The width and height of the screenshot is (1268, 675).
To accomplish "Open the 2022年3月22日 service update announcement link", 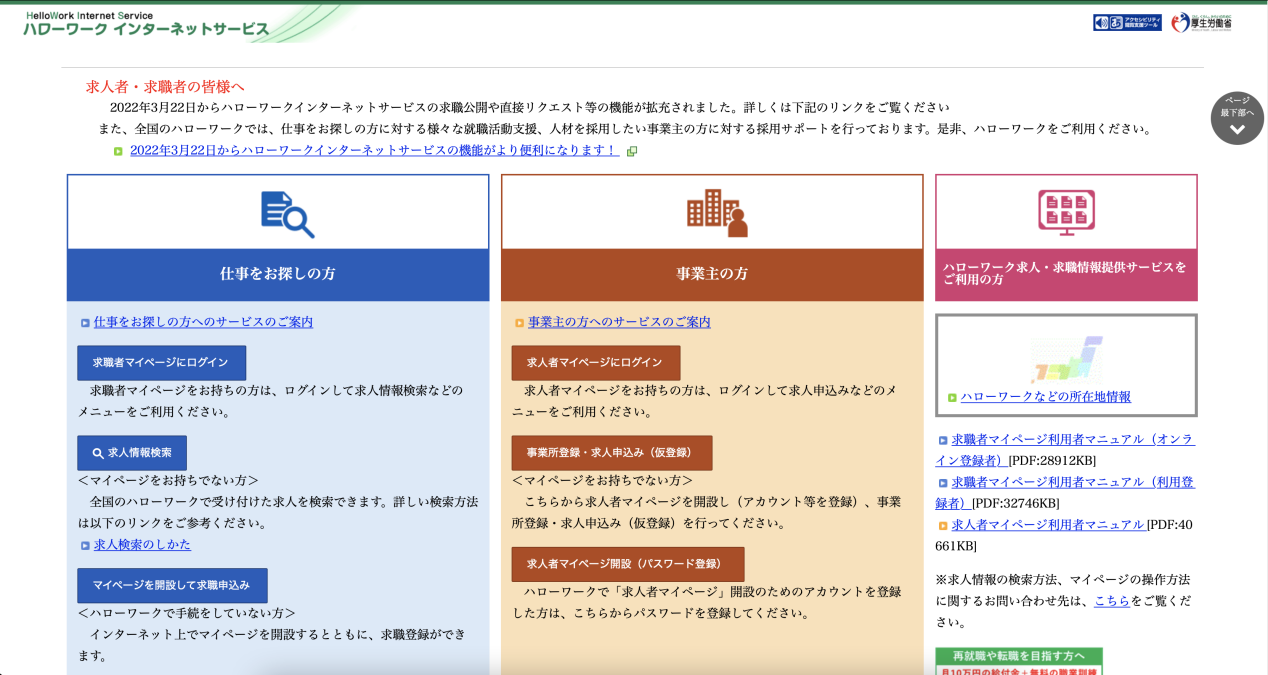I will [x=374, y=150].
